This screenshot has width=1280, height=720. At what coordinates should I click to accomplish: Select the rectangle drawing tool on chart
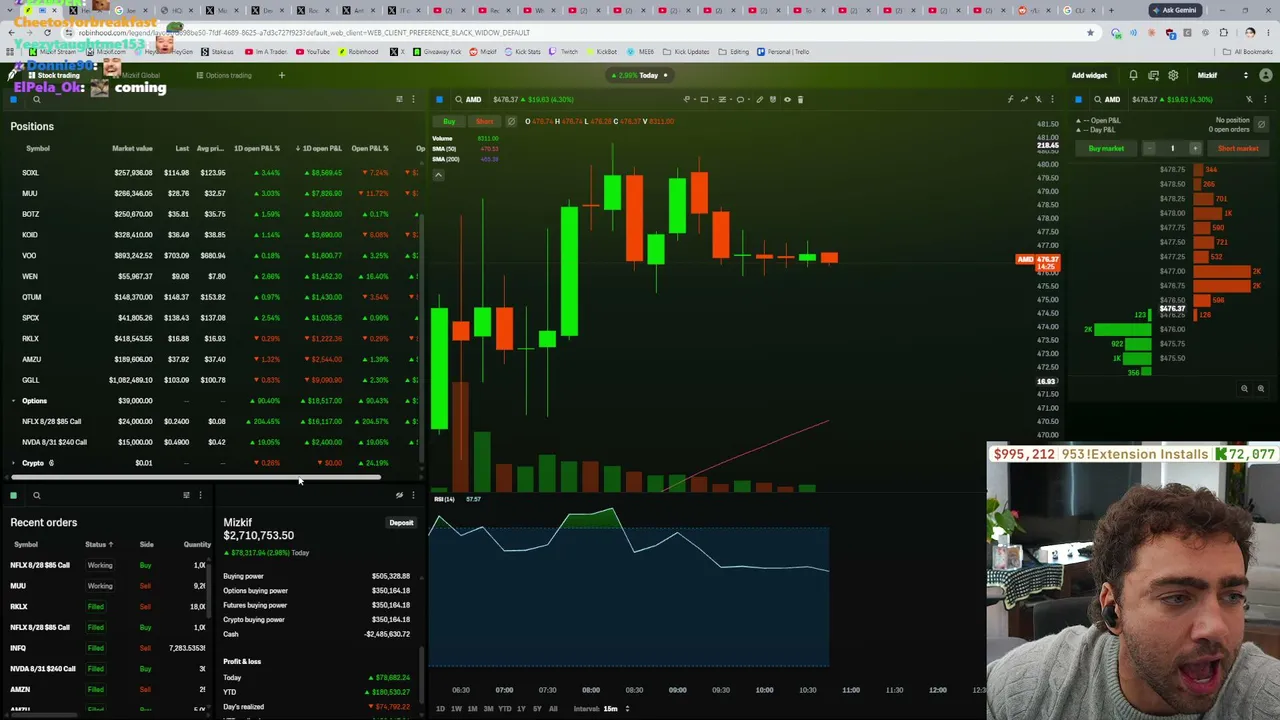[x=704, y=99]
